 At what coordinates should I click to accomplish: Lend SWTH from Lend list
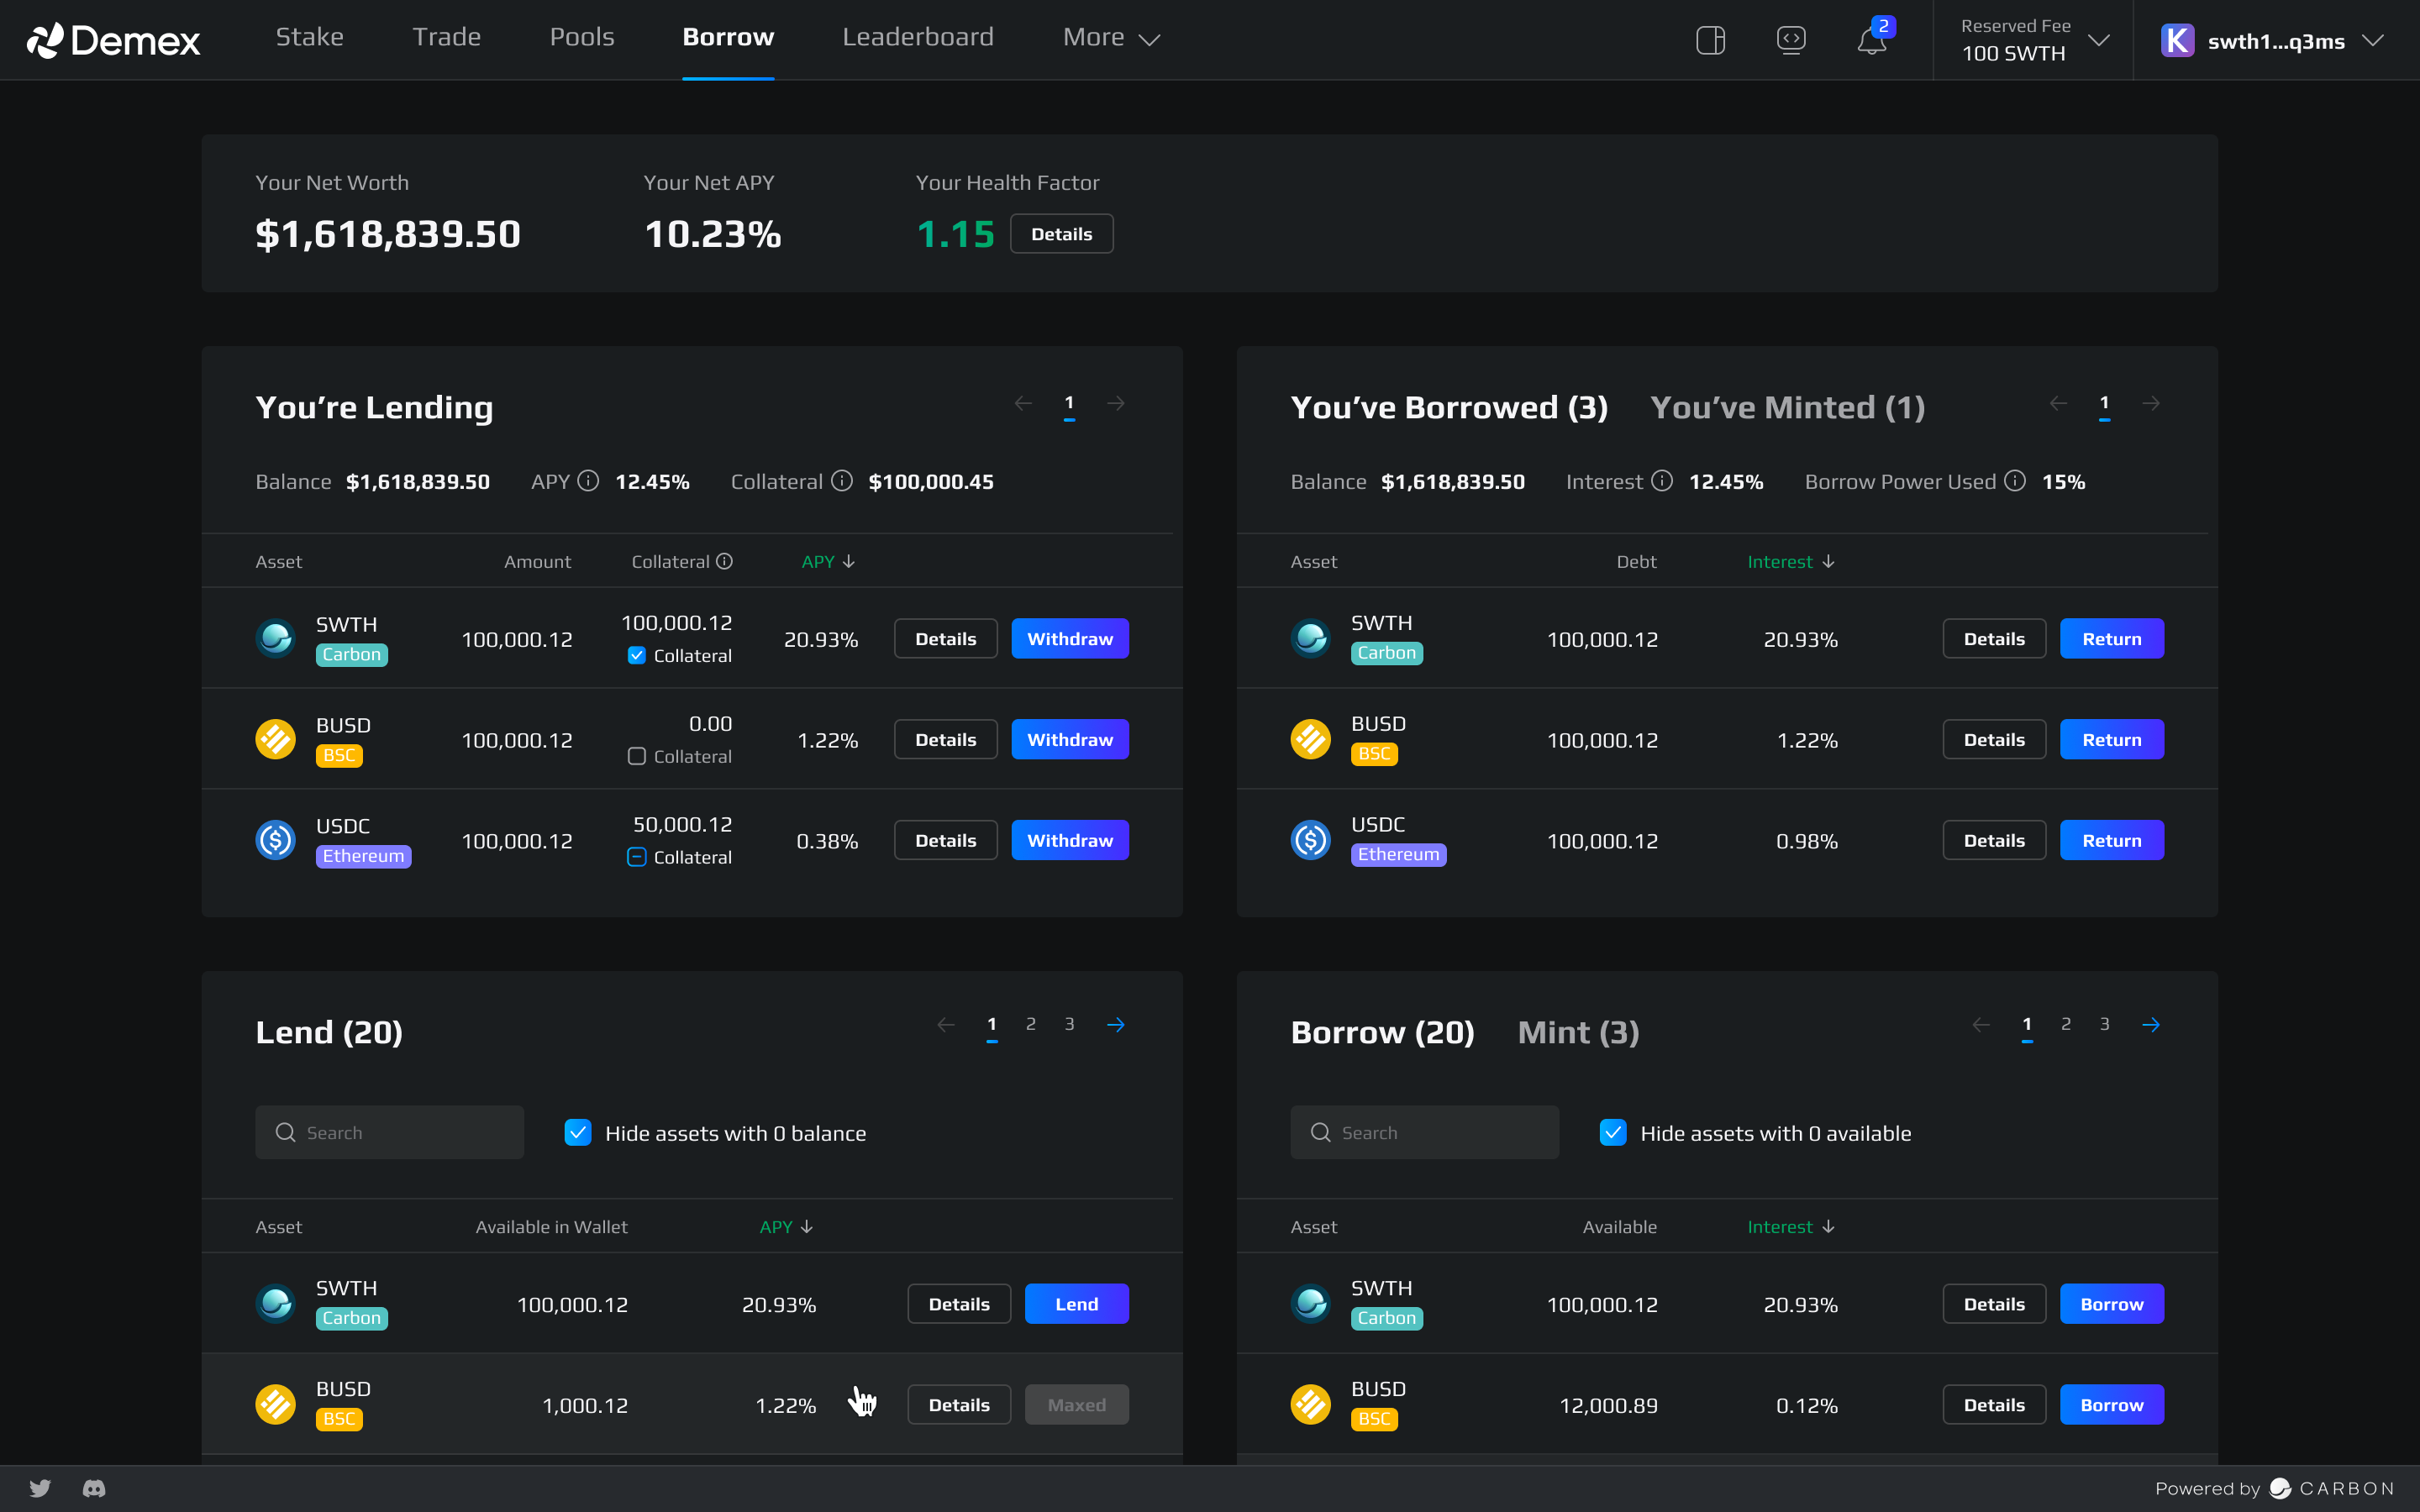pyautogui.click(x=1076, y=1303)
